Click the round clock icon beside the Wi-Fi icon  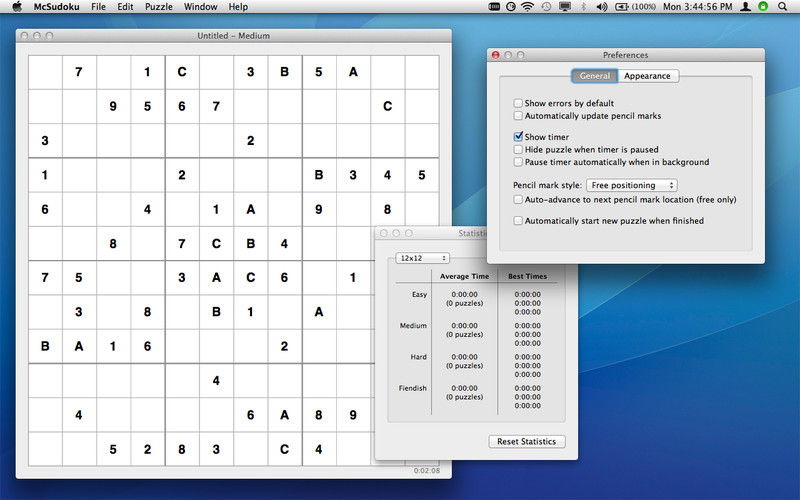511,7
